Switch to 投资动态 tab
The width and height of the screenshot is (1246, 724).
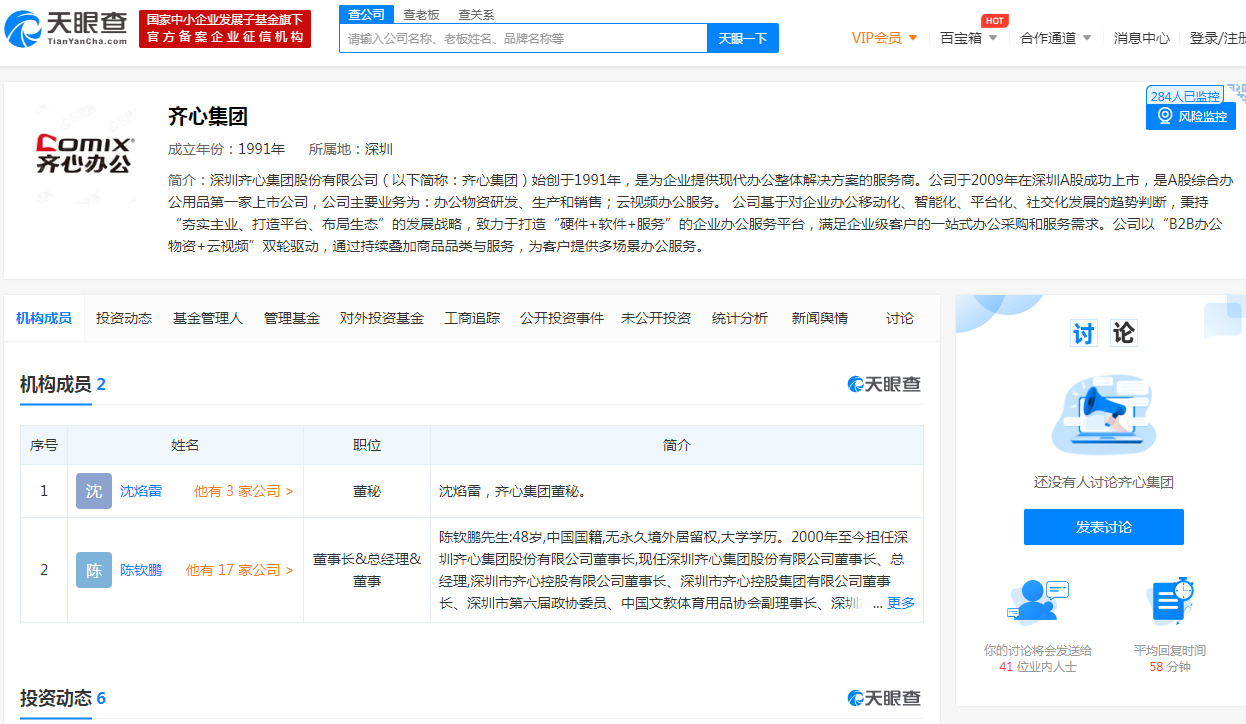[124, 318]
